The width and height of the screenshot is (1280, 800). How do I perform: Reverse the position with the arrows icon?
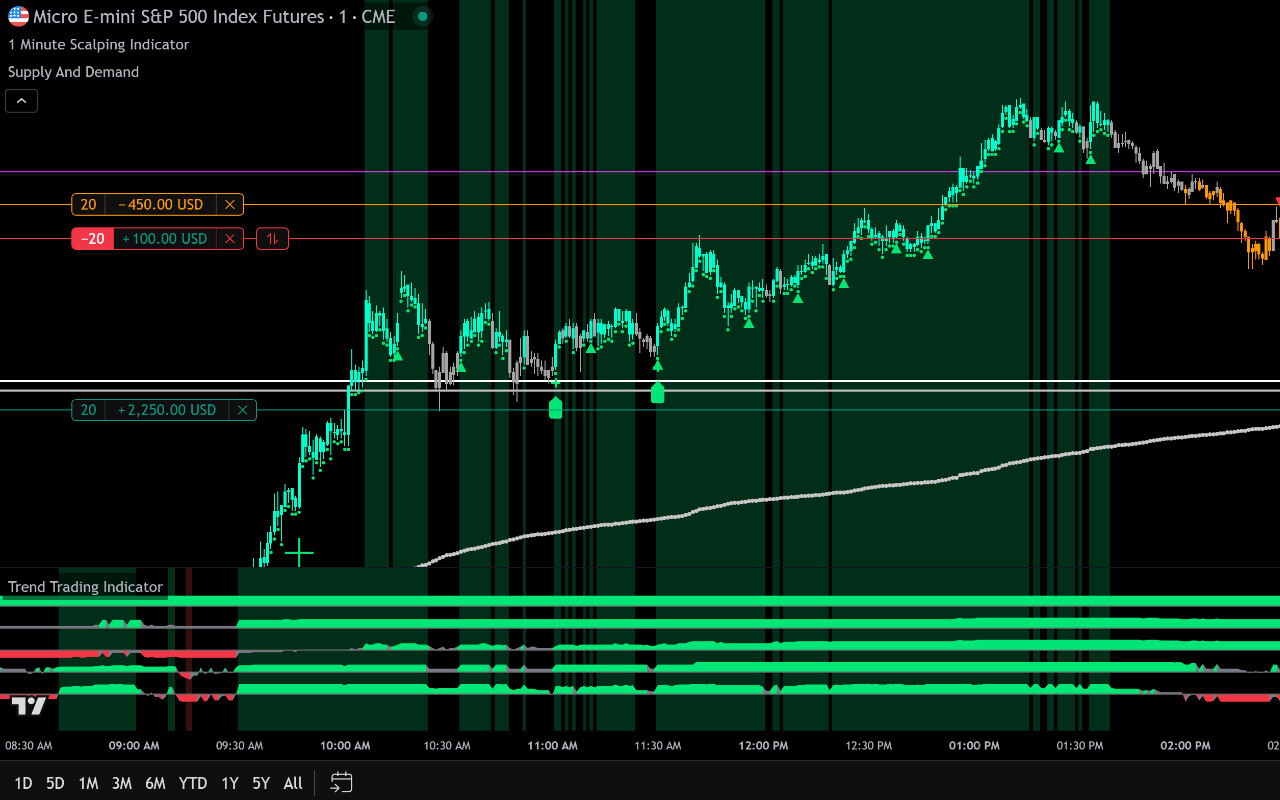pos(272,239)
